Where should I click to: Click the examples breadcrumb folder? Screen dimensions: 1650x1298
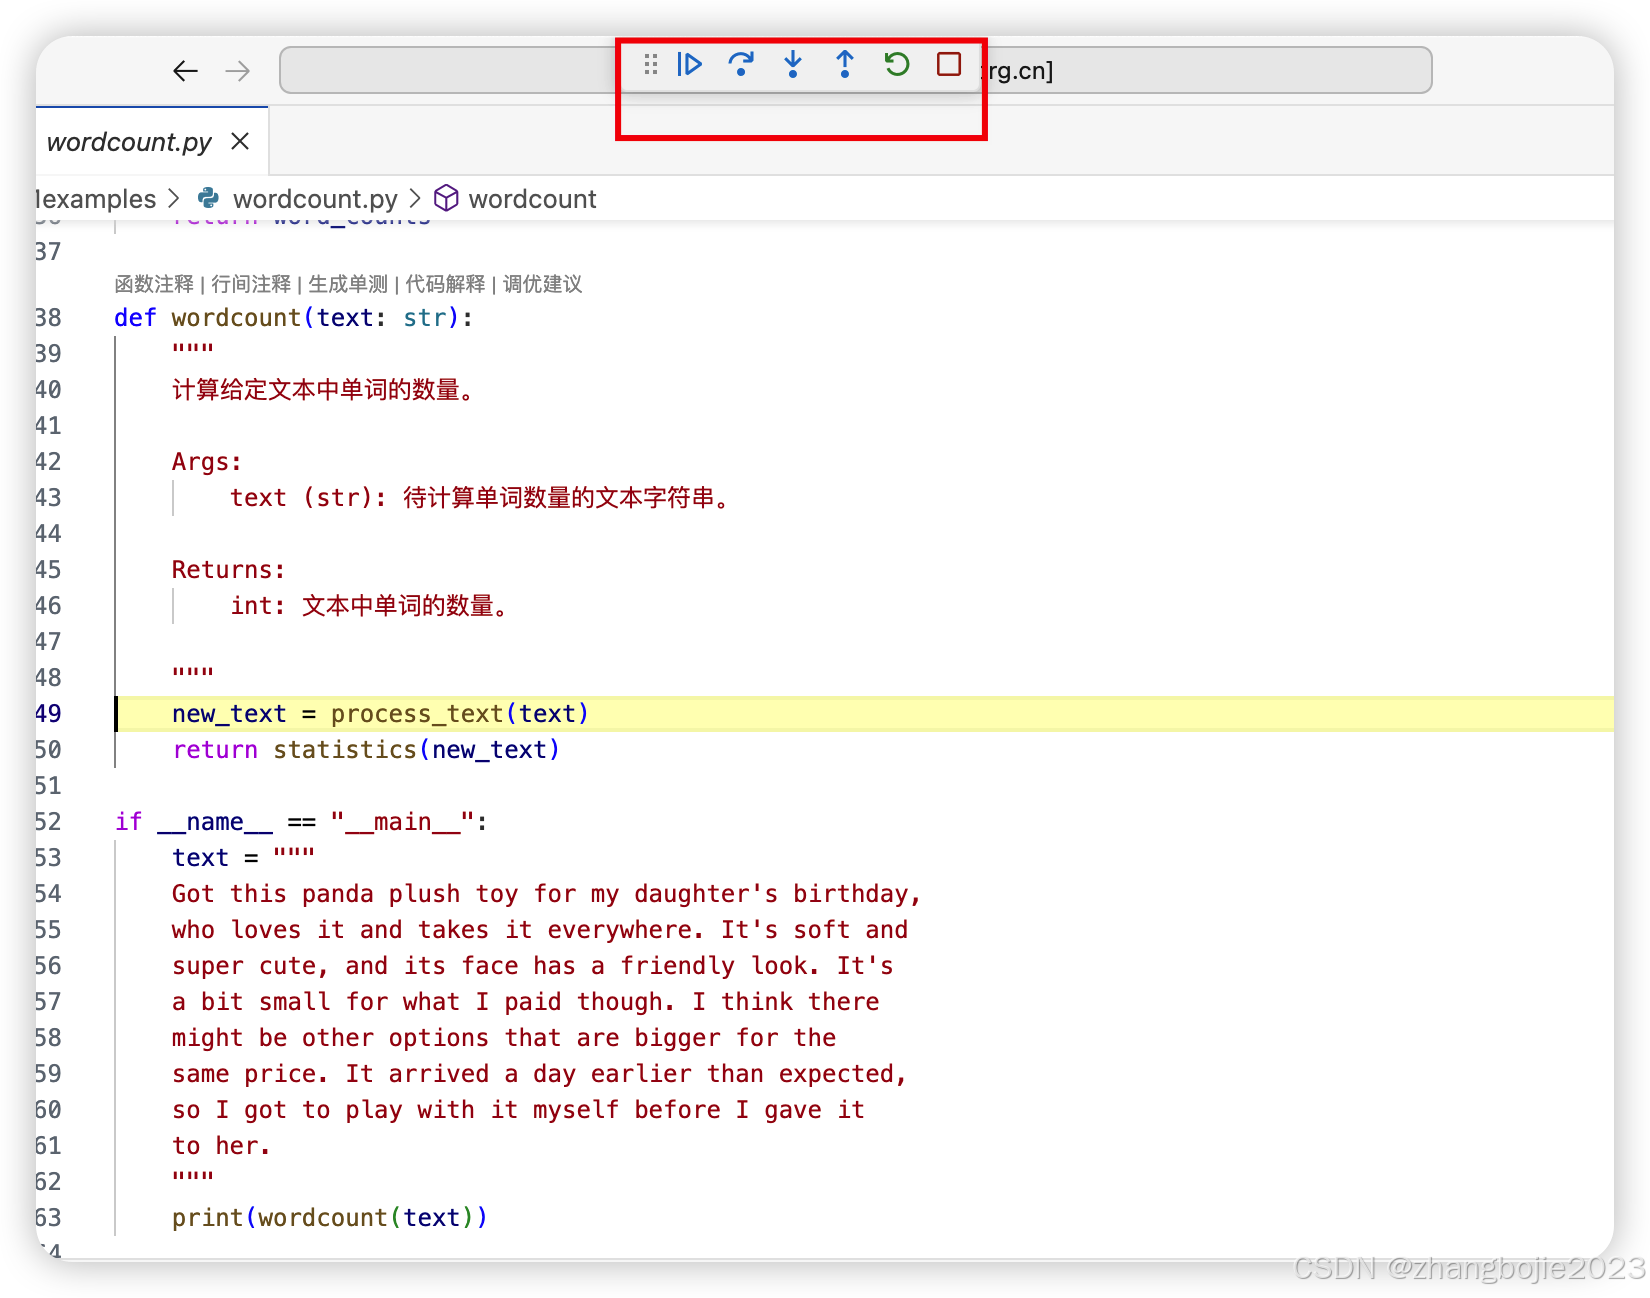[x=97, y=199]
